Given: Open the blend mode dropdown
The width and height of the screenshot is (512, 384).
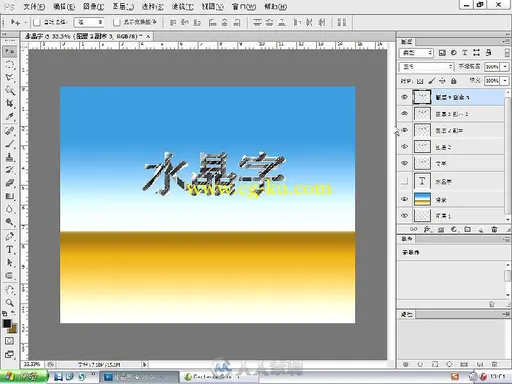Looking at the screenshot, I should [x=427, y=67].
